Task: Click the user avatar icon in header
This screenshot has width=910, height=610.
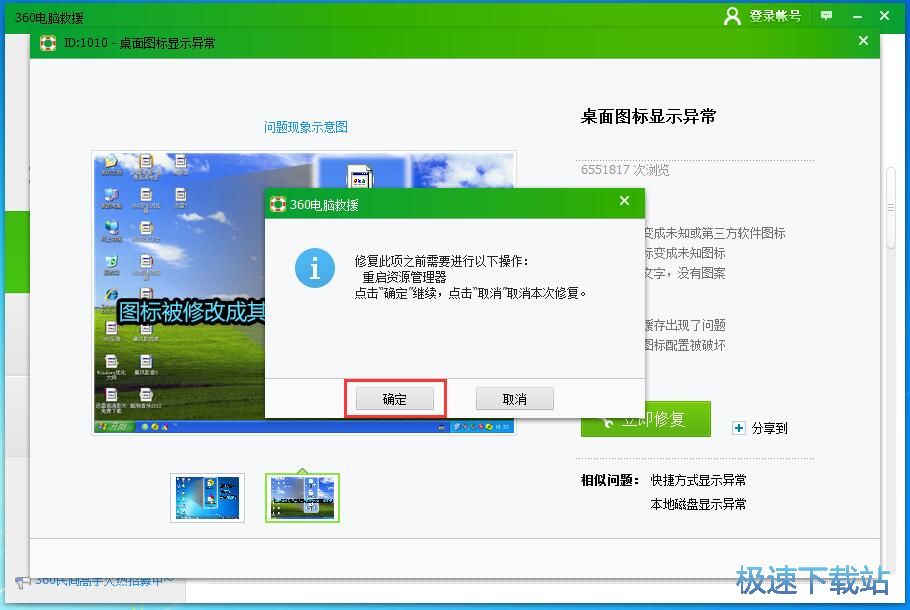Action: click(x=732, y=16)
